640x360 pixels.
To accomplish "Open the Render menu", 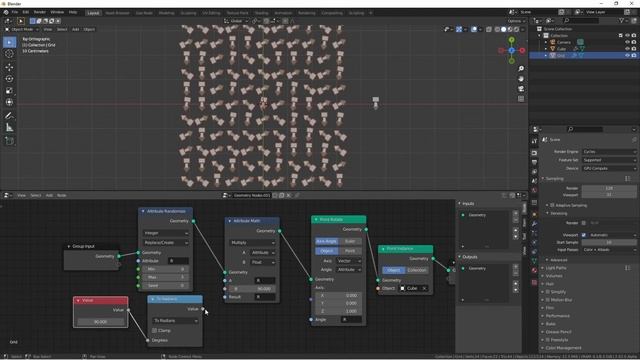I will point(40,12).
